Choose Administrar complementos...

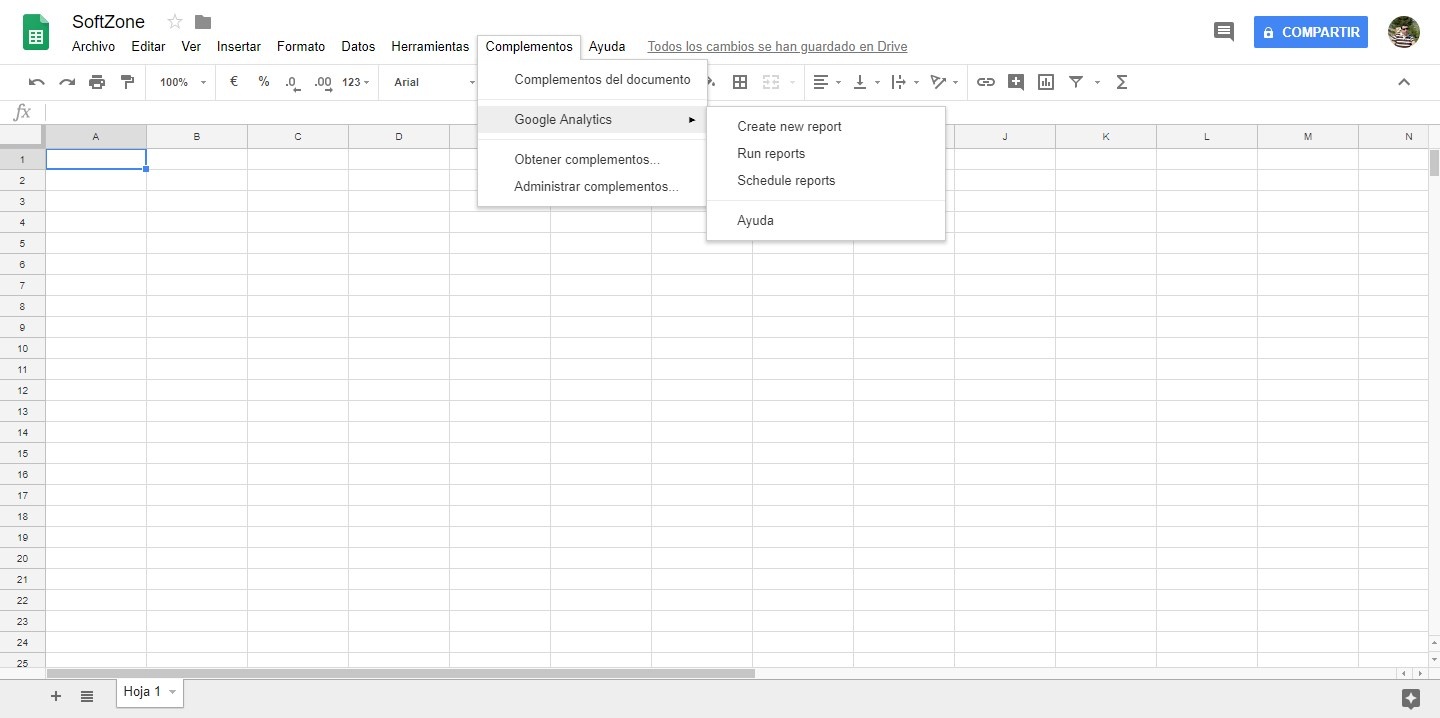(x=592, y=187)
